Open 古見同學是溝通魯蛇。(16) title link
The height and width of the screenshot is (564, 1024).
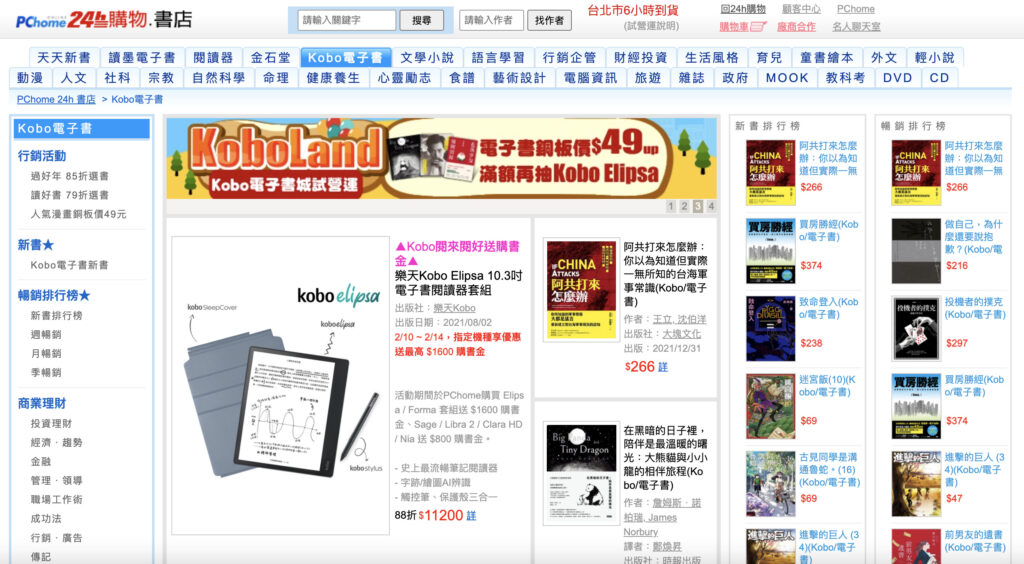tap(829, 469)
